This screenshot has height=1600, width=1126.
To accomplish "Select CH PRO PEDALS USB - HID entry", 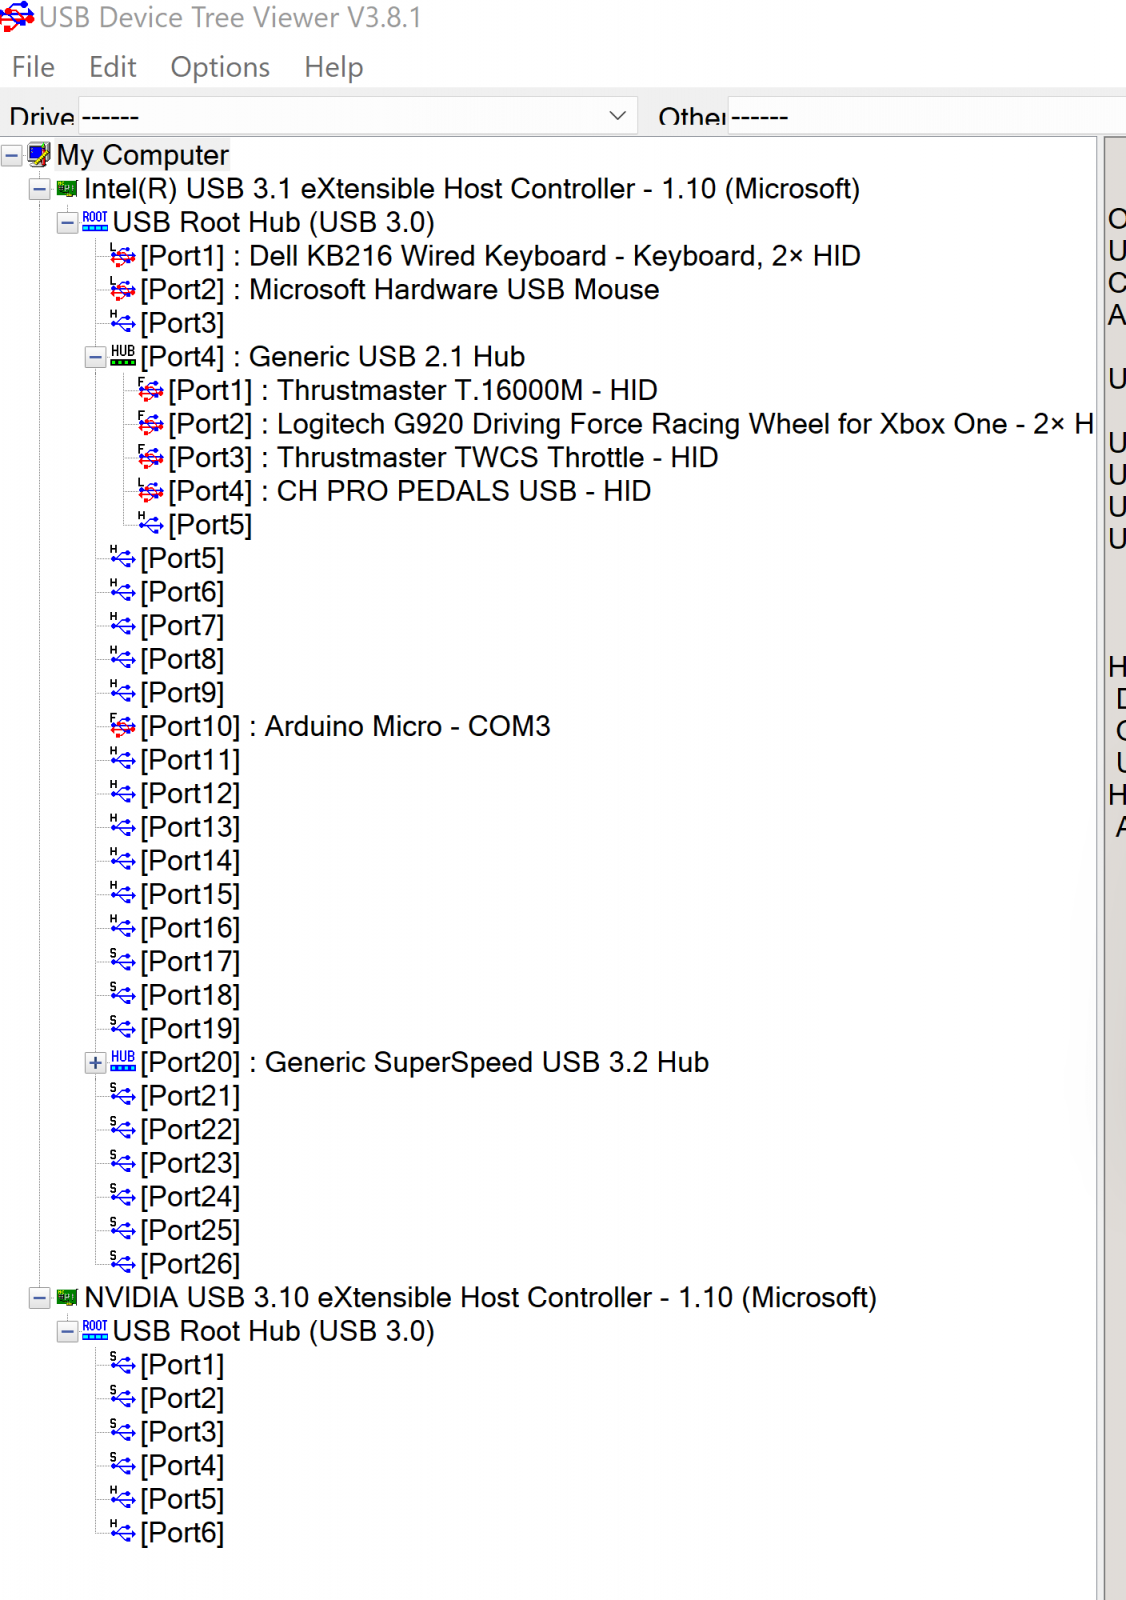I will (410, 492).
